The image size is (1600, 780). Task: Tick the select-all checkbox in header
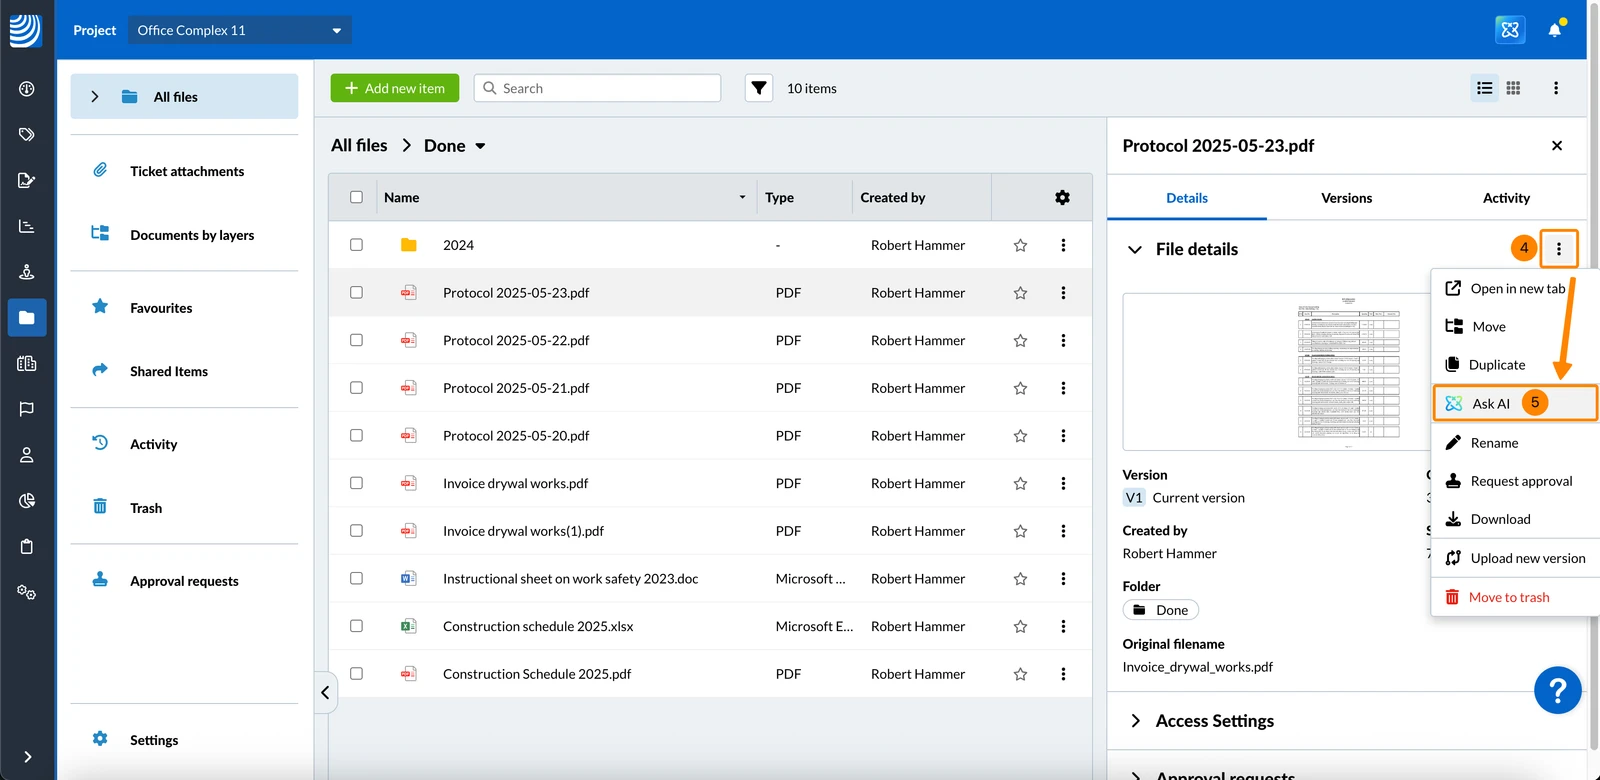point(356,197)
